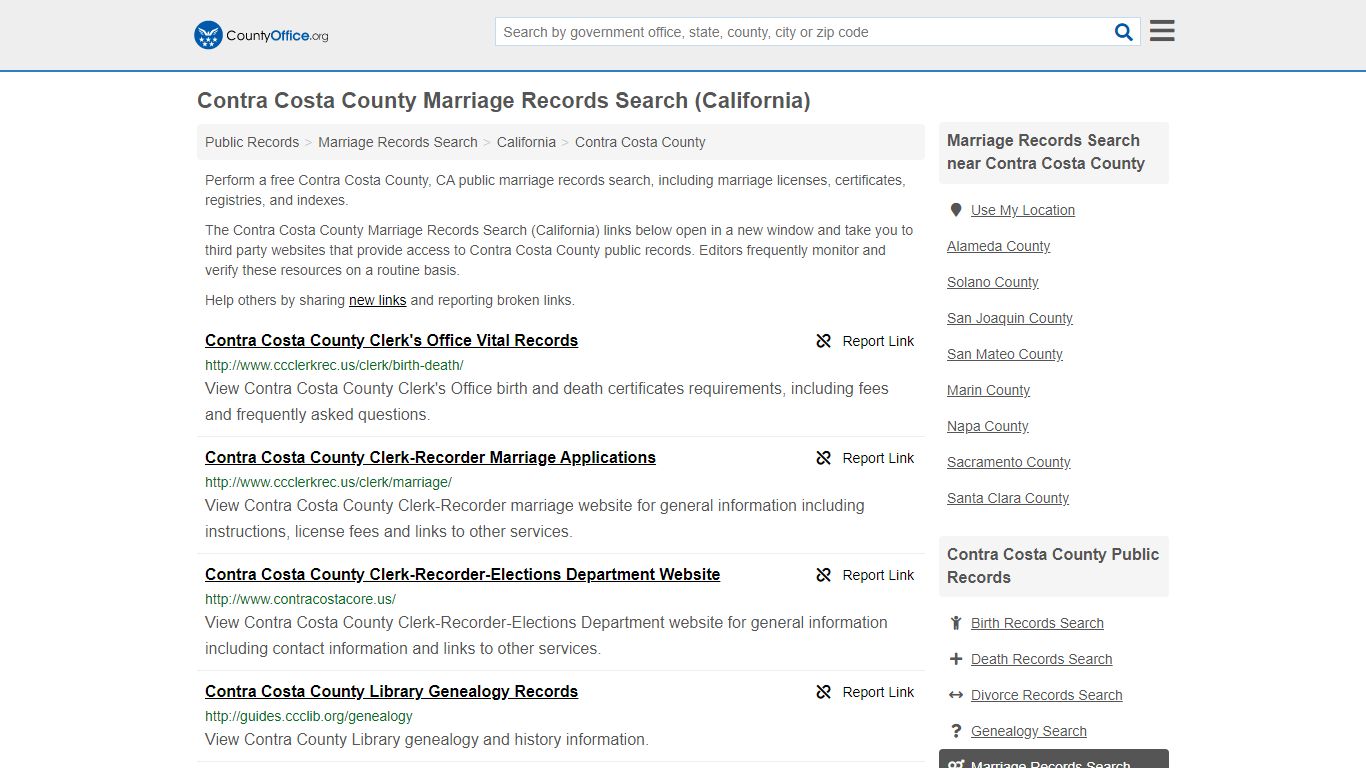1366x768 pixels.
Task: Select Use My Location
Action: (1023, 210)
